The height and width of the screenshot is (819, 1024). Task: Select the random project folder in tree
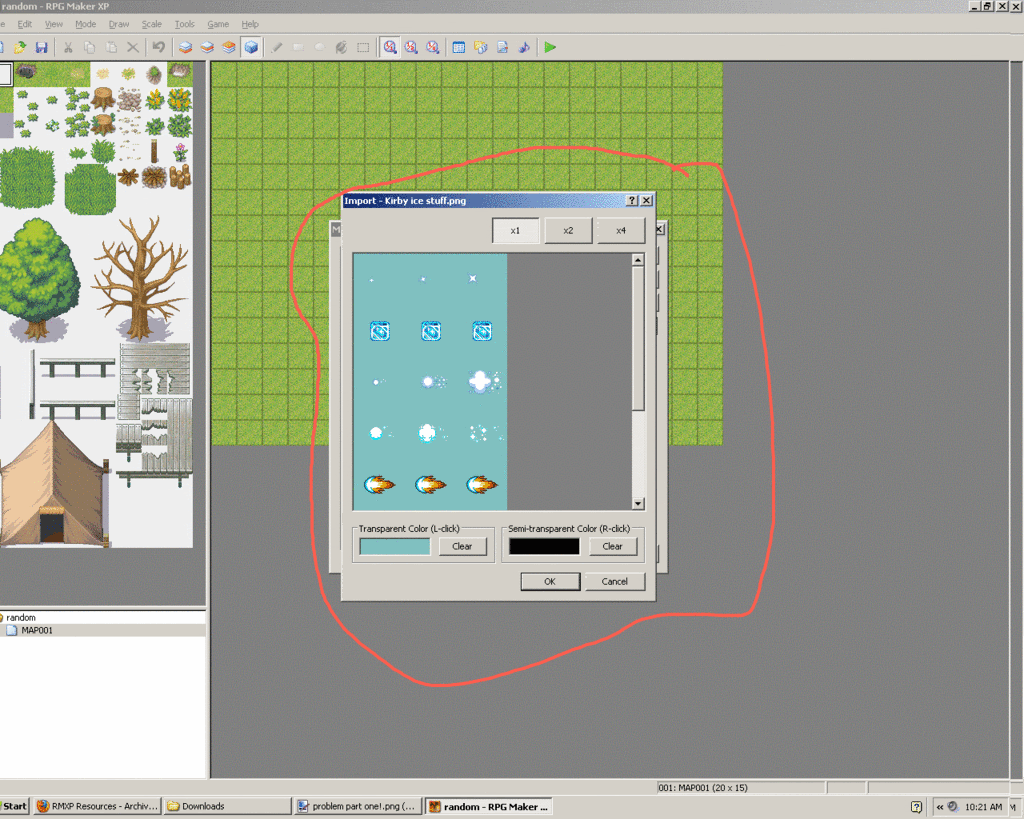click(21, 617)
